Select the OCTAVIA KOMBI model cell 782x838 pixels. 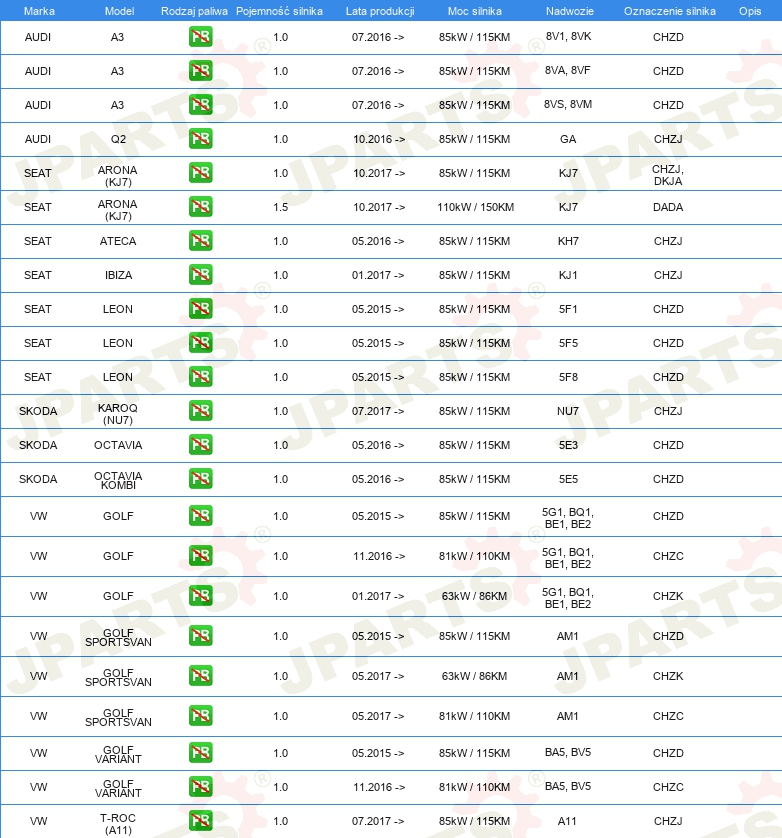point(118,480)
